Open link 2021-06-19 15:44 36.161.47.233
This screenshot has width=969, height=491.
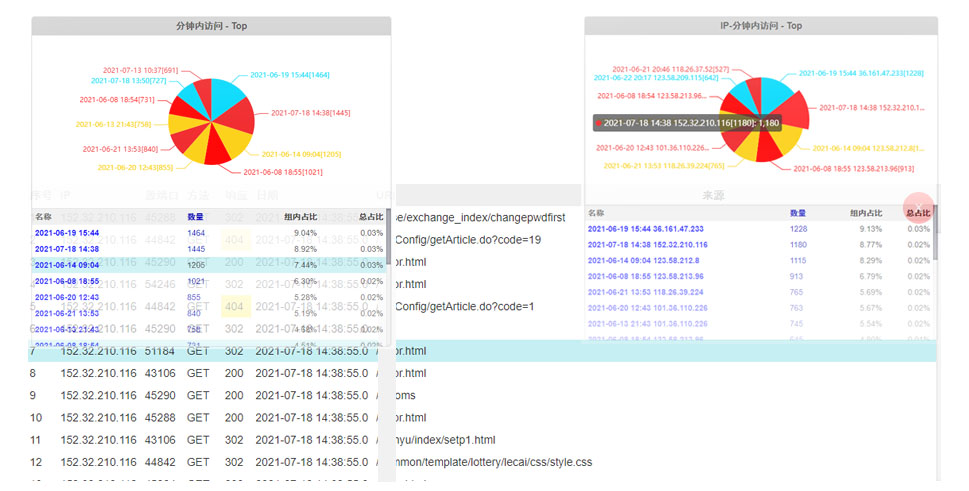click(645, 229)
